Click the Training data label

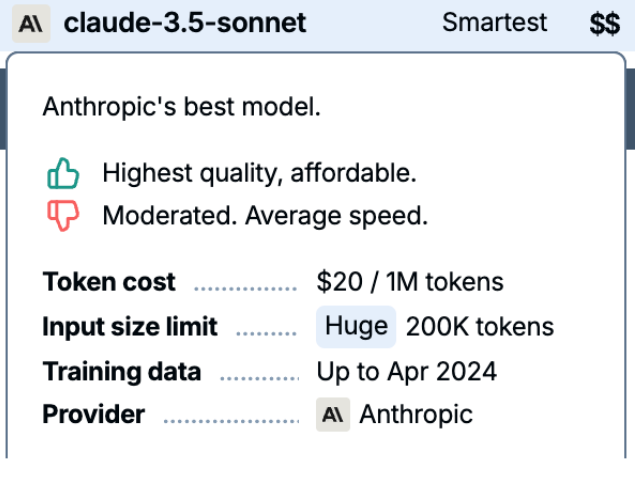(122, 371)
